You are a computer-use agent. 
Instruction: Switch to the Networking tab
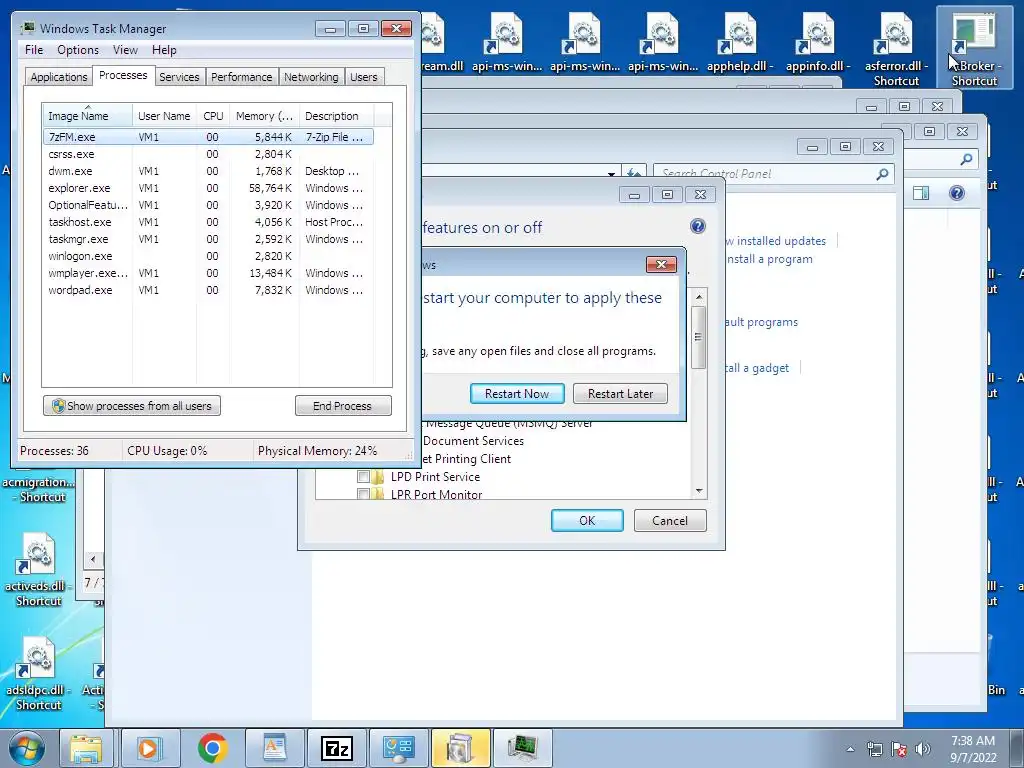click(x=311, y=77)
